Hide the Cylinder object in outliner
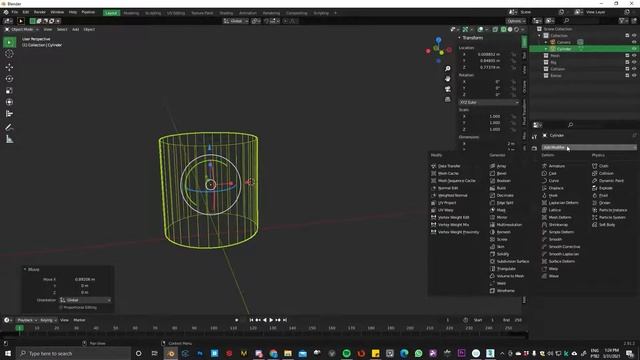Viewport: 640px width, 360px height. 634,49
